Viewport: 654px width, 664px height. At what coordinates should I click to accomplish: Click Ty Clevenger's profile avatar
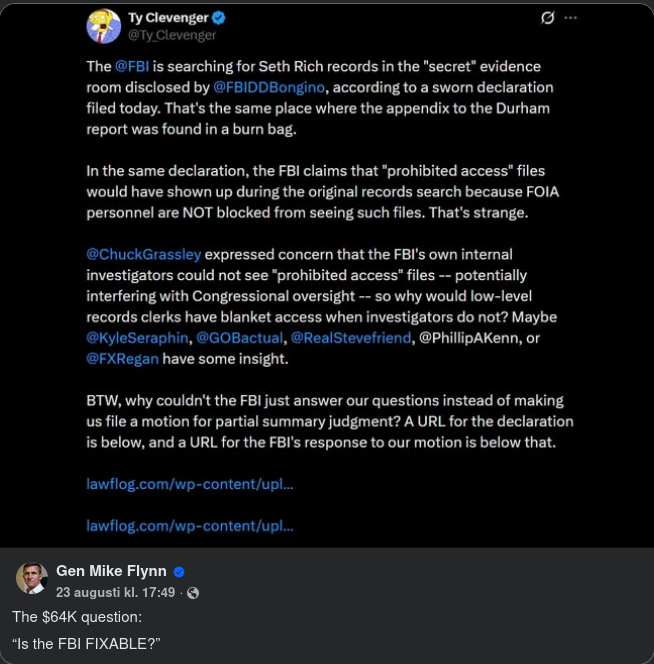103,26
